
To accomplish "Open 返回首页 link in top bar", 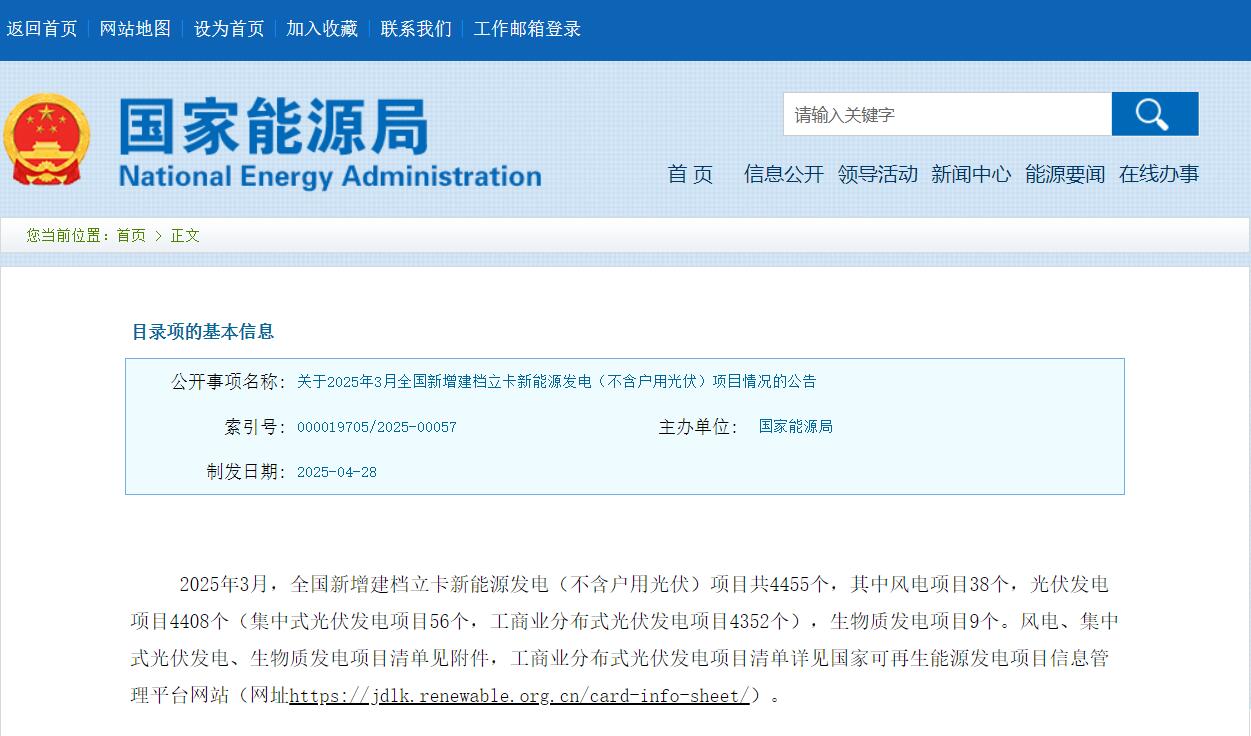I will [x=42, y=29].
